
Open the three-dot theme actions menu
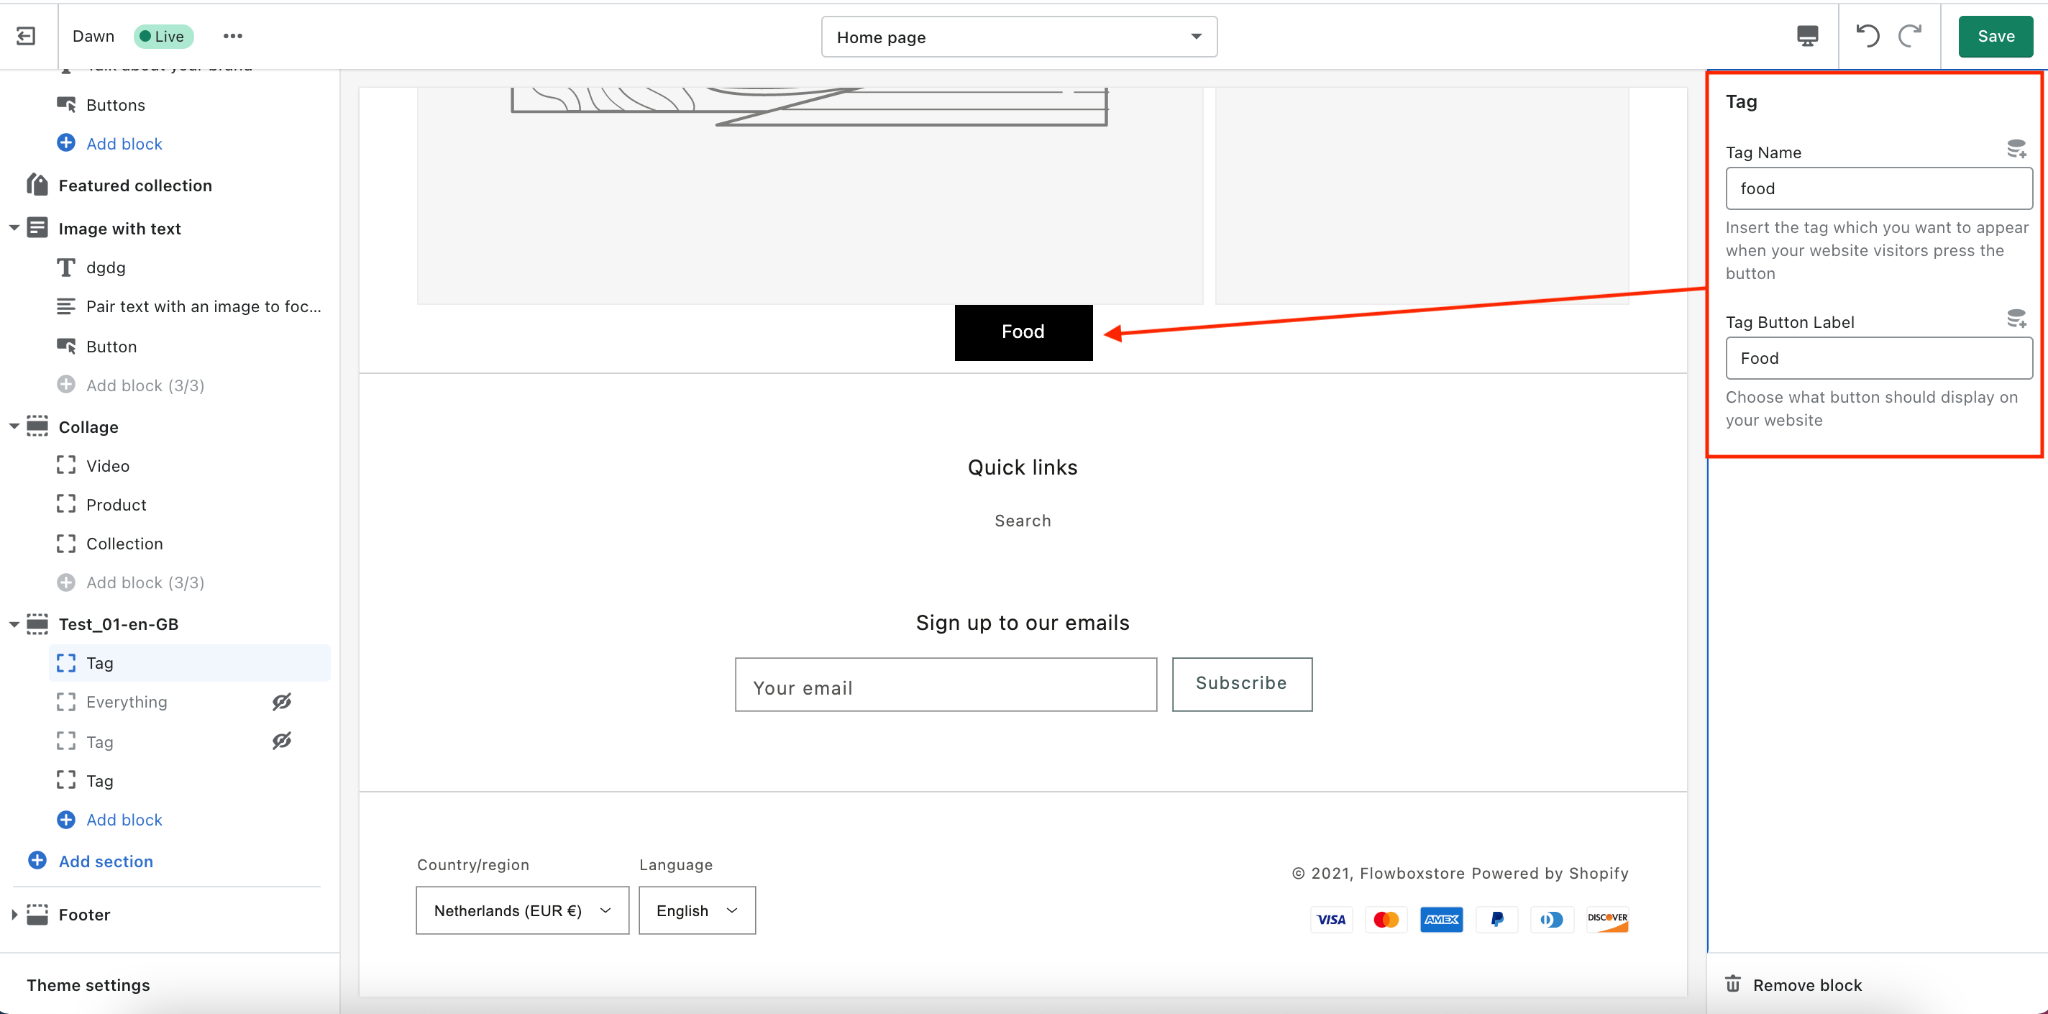[233, 36]
